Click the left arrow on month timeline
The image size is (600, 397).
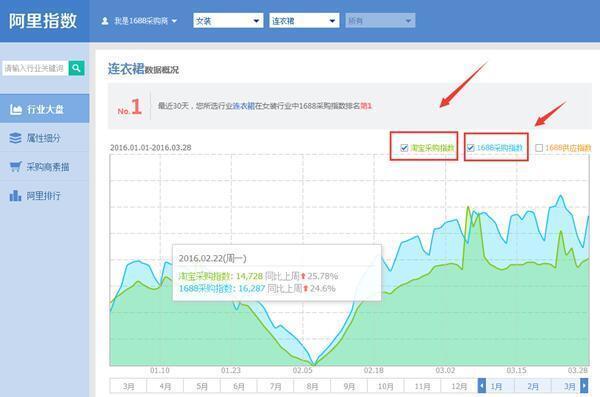point(482,386)
